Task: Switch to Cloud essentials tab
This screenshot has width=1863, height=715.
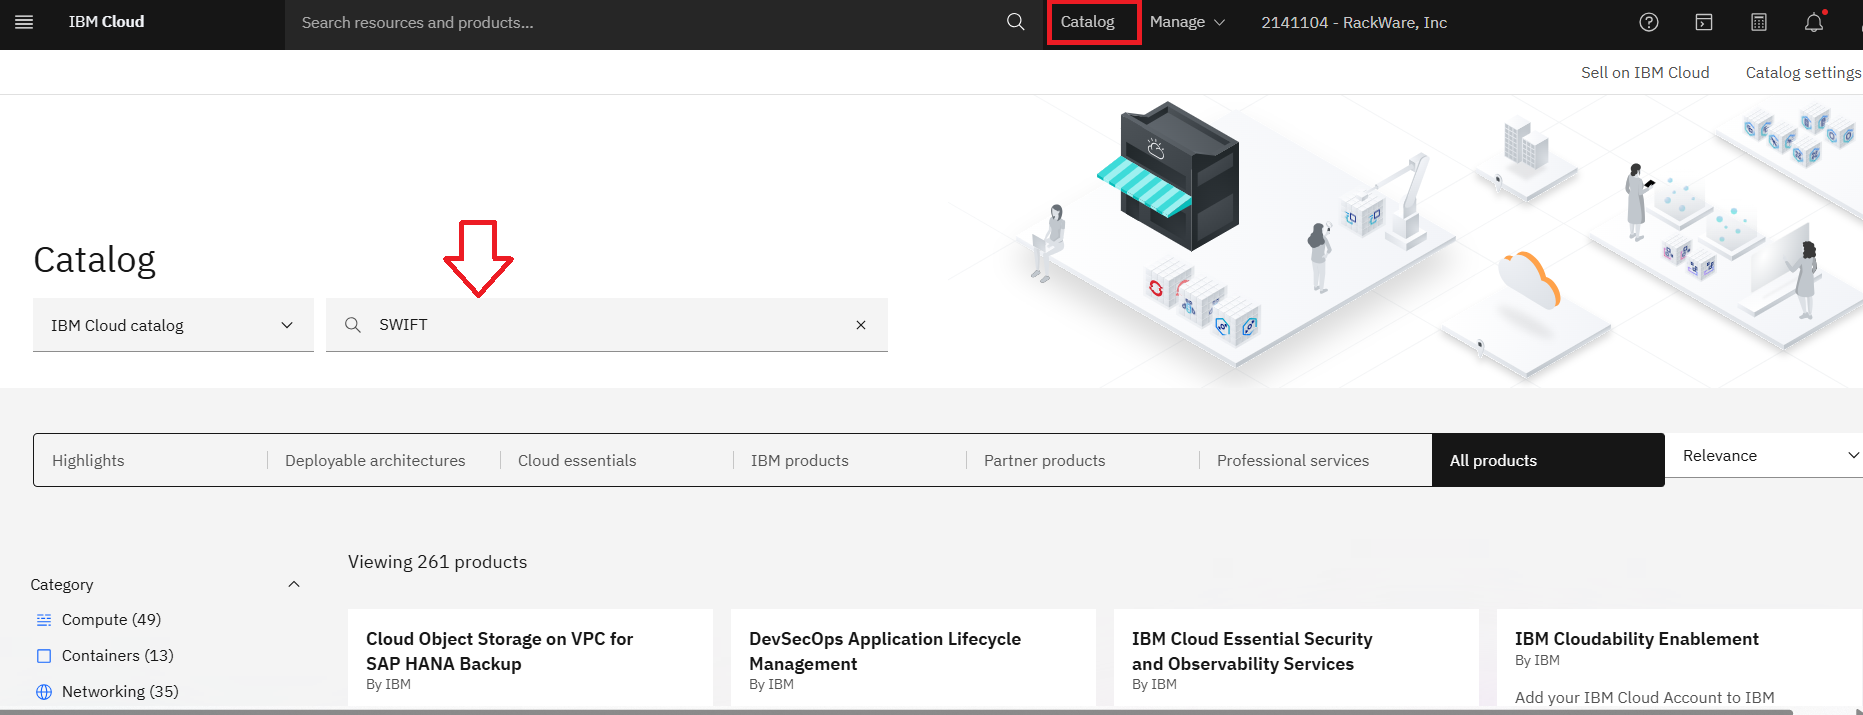Action: [x=617, y=460]
